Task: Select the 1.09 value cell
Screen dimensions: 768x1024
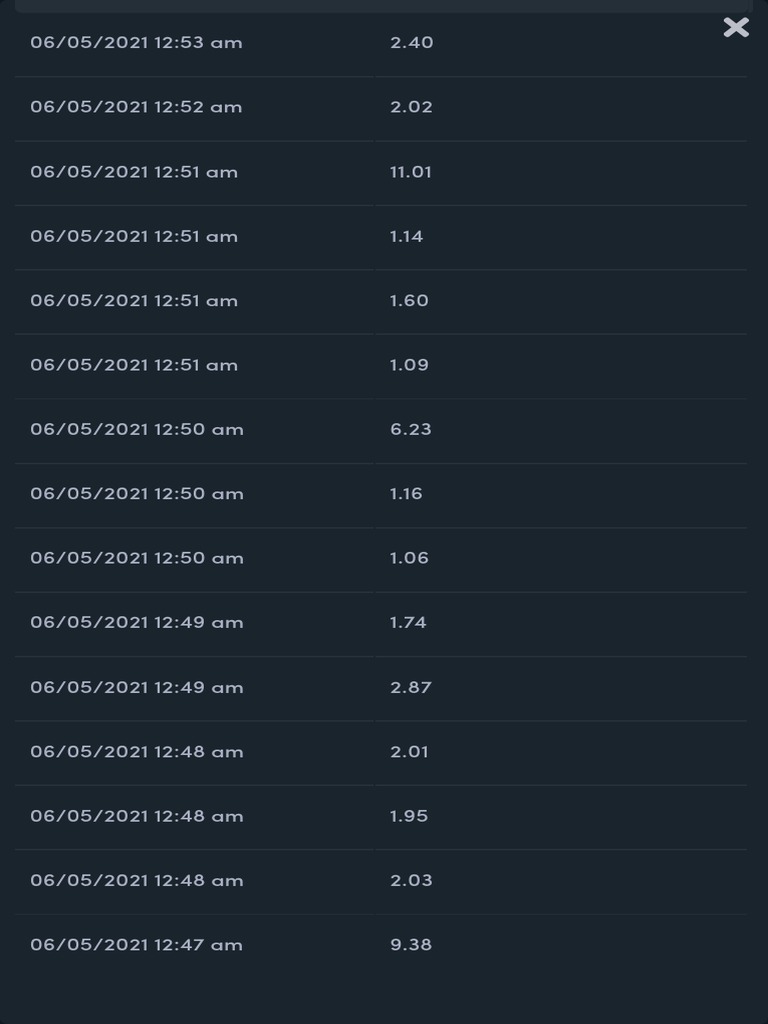Action: pyautogui.click(x=409, y=365)
